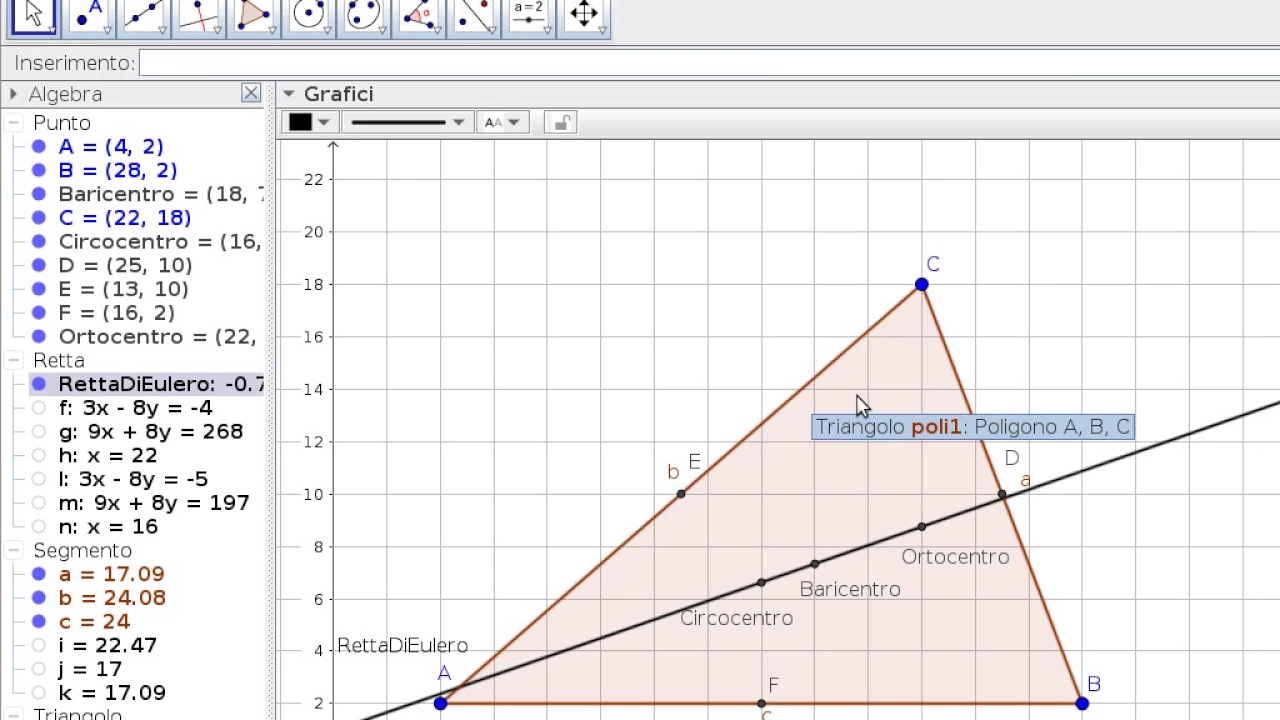Show segment k = 17.09
This screenshot has width=1280, height=720.
(39, 693)
